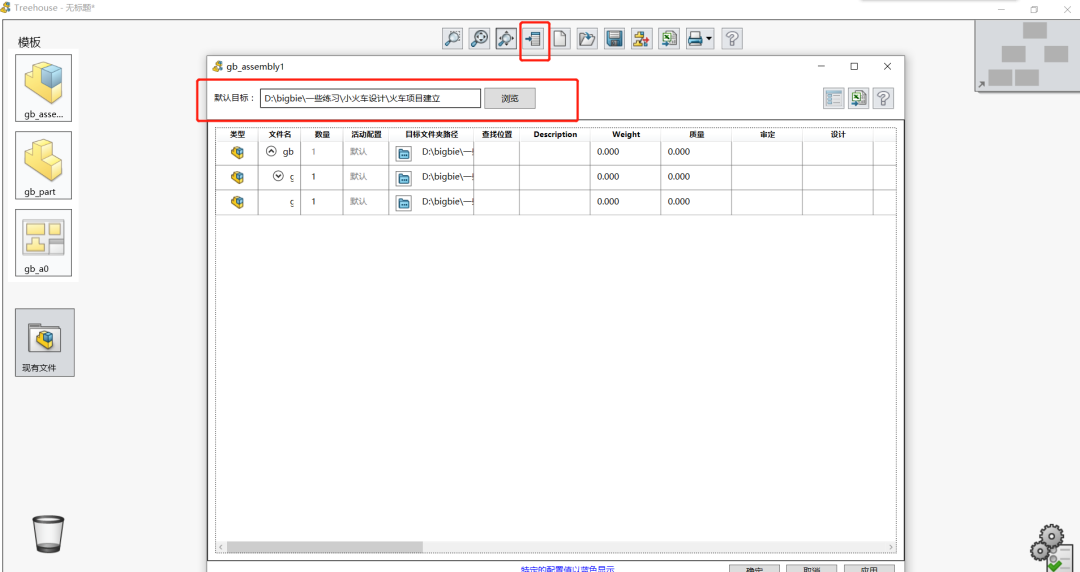Click the printer icon in the toolbar
Image resolution: width=1080 pixels, height=572 pixels.
(695, 39)
